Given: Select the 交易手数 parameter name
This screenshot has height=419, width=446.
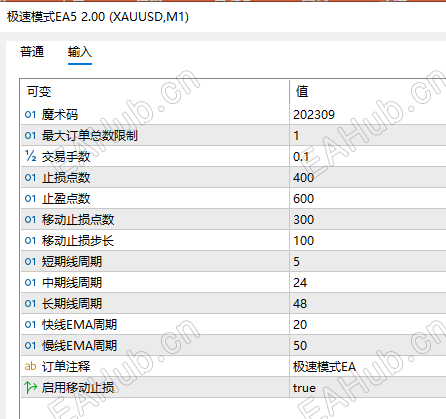Looking at the screenshot, I should point(66,157).
